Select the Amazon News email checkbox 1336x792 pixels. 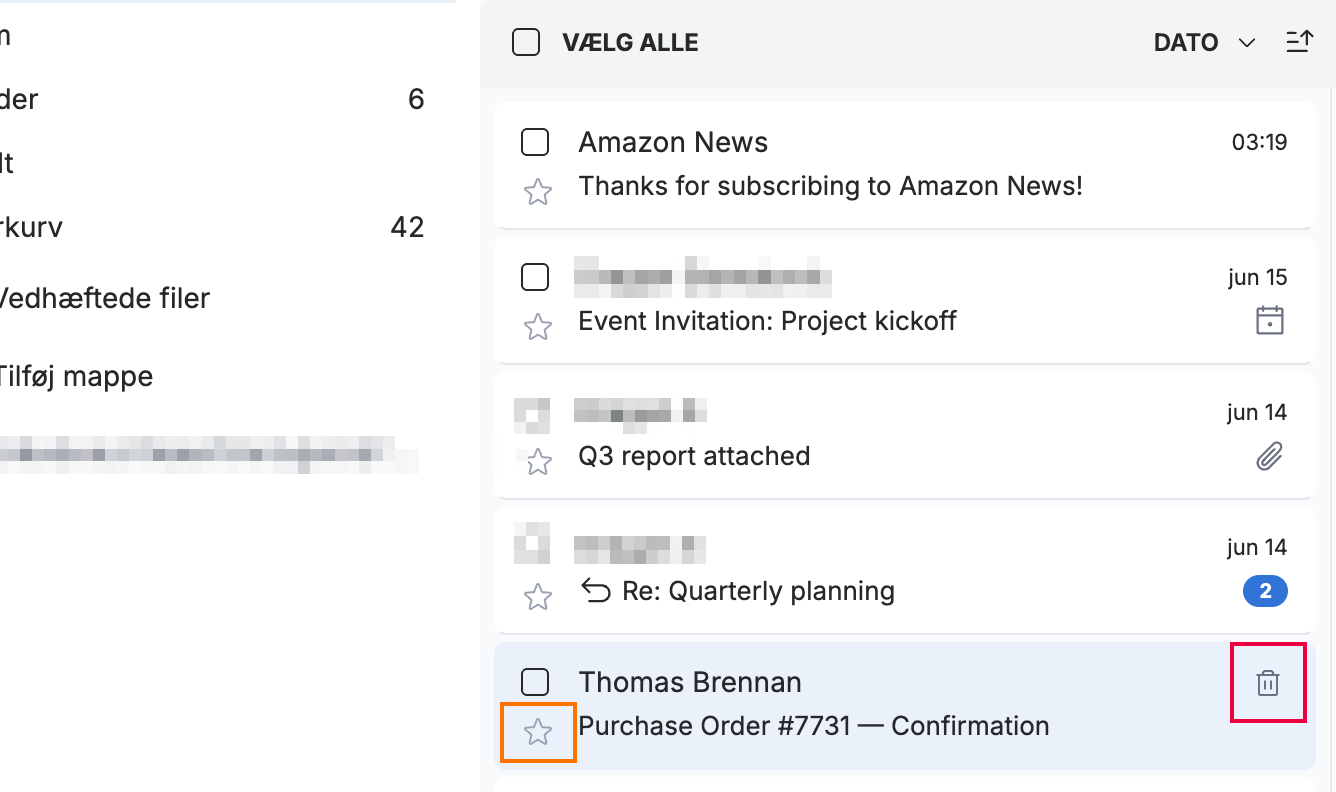point(535,142)
